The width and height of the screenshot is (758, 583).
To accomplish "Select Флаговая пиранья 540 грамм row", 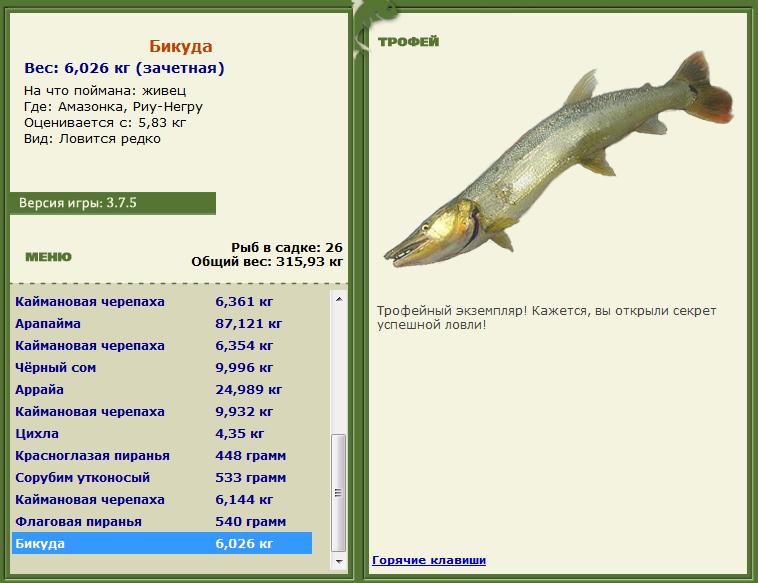I will (162, 522).
